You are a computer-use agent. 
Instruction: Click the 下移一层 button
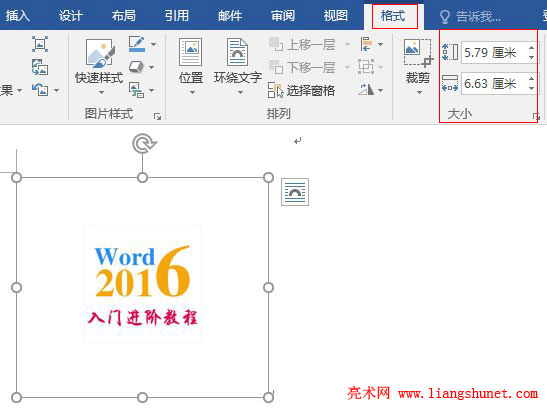[x=302, y=67]
